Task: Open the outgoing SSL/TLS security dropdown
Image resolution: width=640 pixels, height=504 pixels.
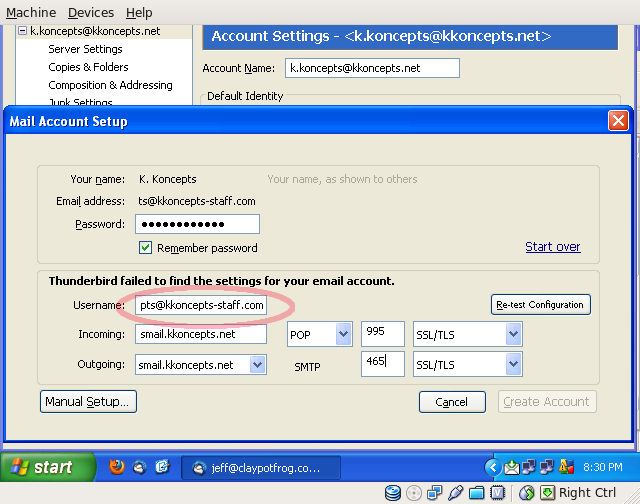Action: pos(468,364)
